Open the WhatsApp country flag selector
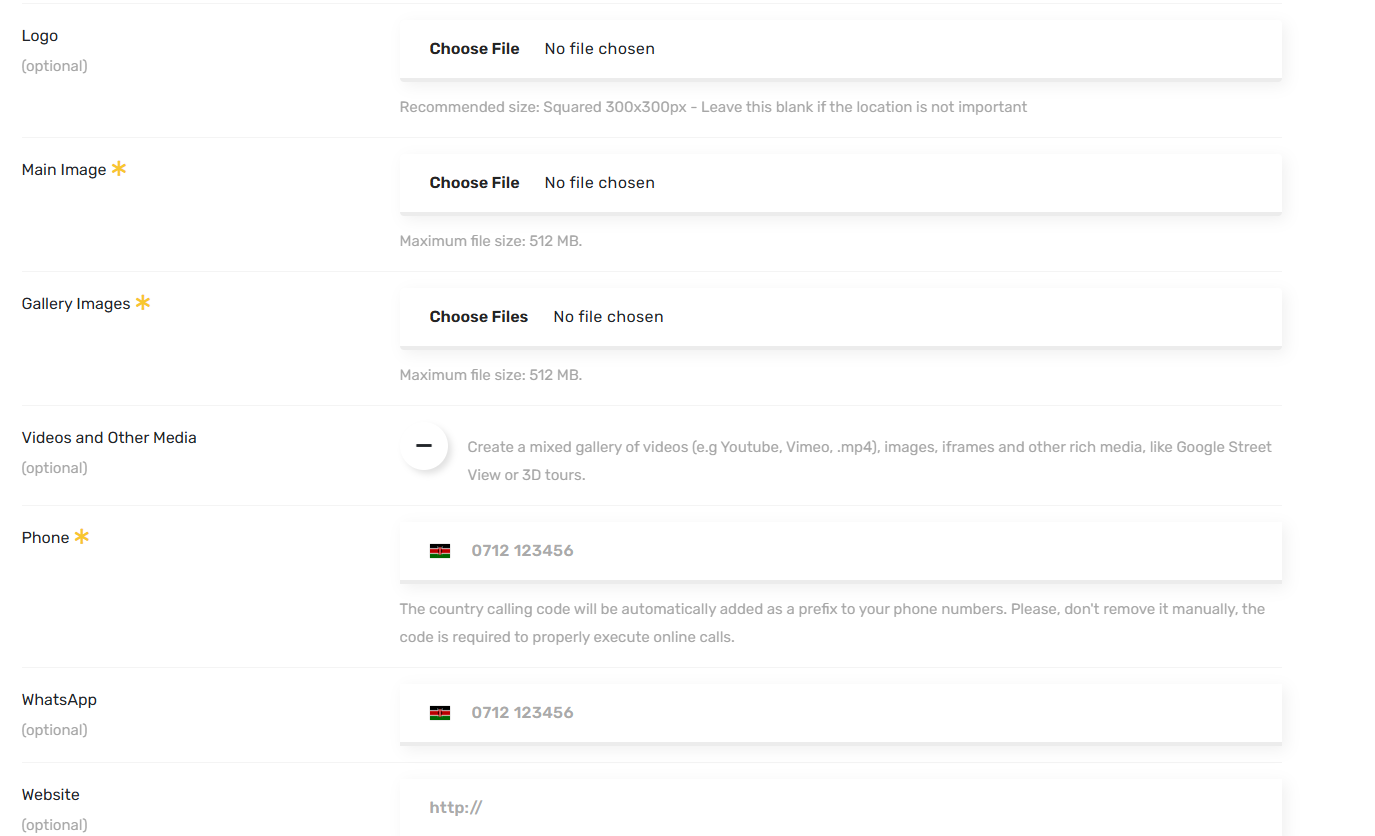The width and height of the screenshot is (1375, 836). click(440, 713)
